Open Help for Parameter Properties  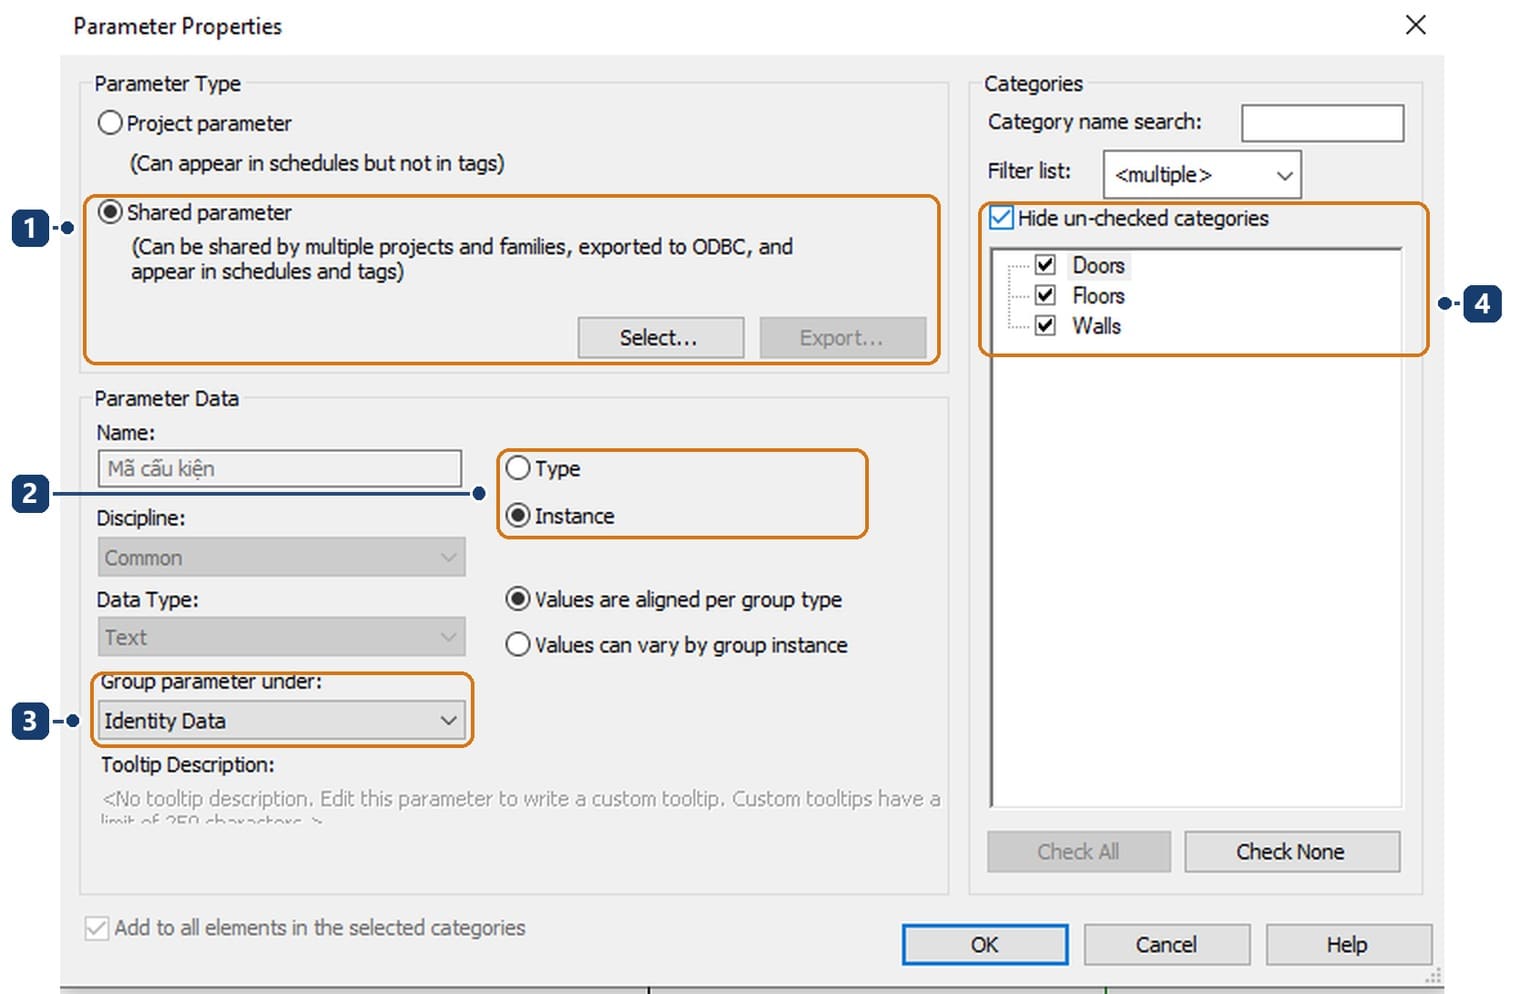point(1347,944)
